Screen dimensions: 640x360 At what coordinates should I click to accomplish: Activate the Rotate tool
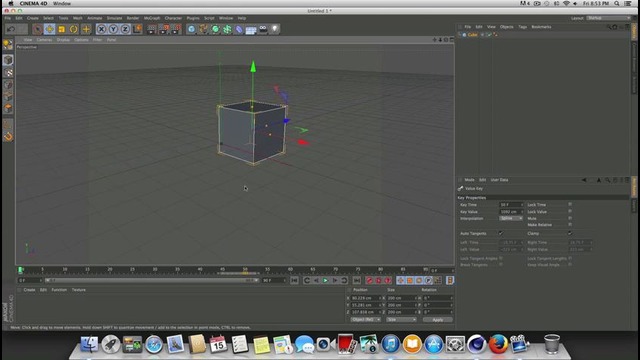(x=73, y=29)
